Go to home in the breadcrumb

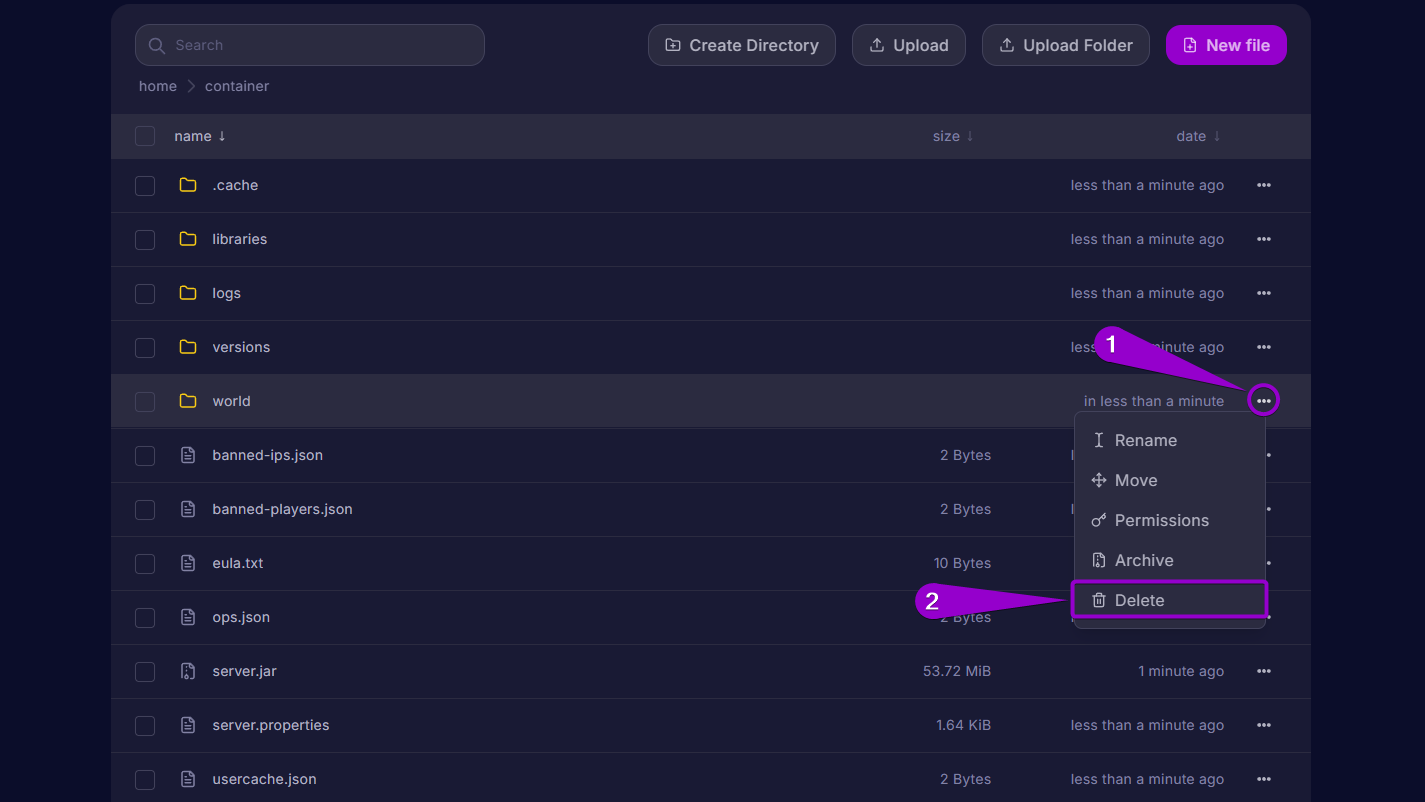click(158, 86)
